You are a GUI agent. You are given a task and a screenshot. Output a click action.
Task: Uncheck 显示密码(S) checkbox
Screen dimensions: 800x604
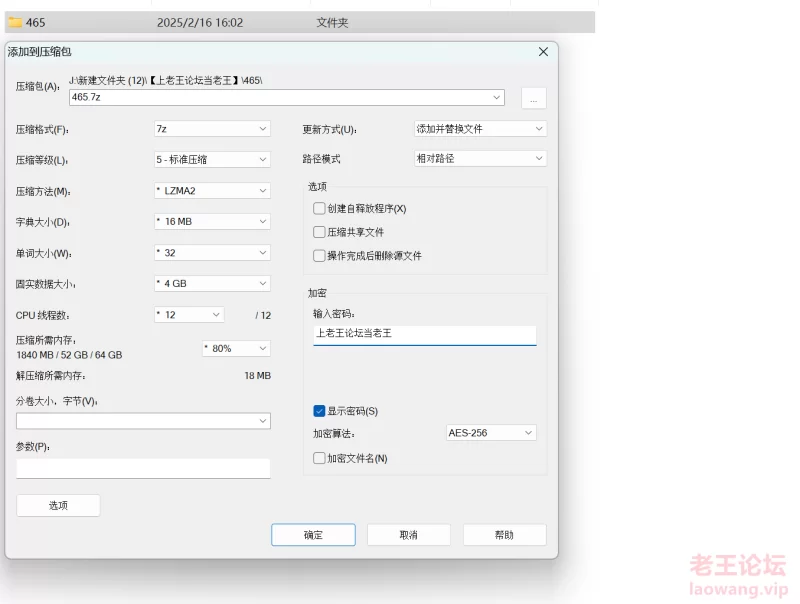(x=319, y=411)
